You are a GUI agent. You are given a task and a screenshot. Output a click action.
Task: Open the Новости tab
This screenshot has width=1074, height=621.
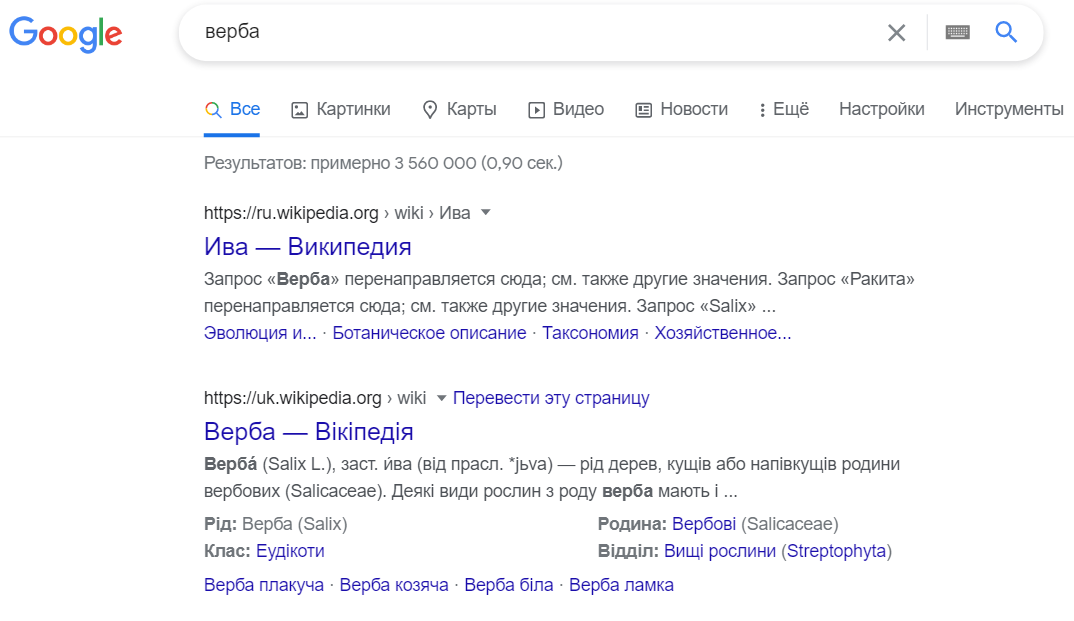682,109
